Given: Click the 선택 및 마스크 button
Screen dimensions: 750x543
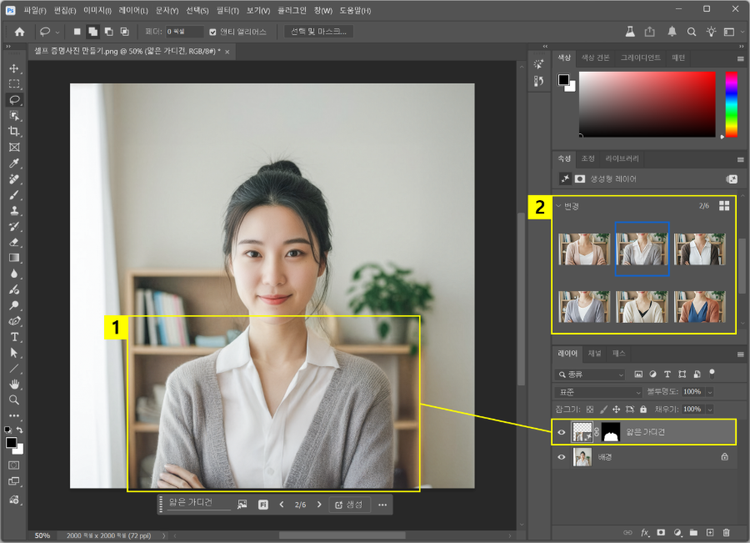Looking at the screenshot, I should (x=319, y=32).
